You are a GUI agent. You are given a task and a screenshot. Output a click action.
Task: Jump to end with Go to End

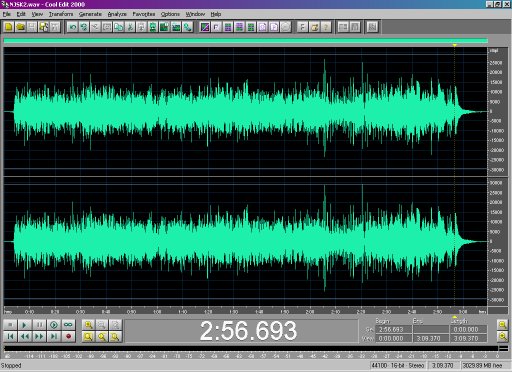pyautogui.click(x=54, y=336)
